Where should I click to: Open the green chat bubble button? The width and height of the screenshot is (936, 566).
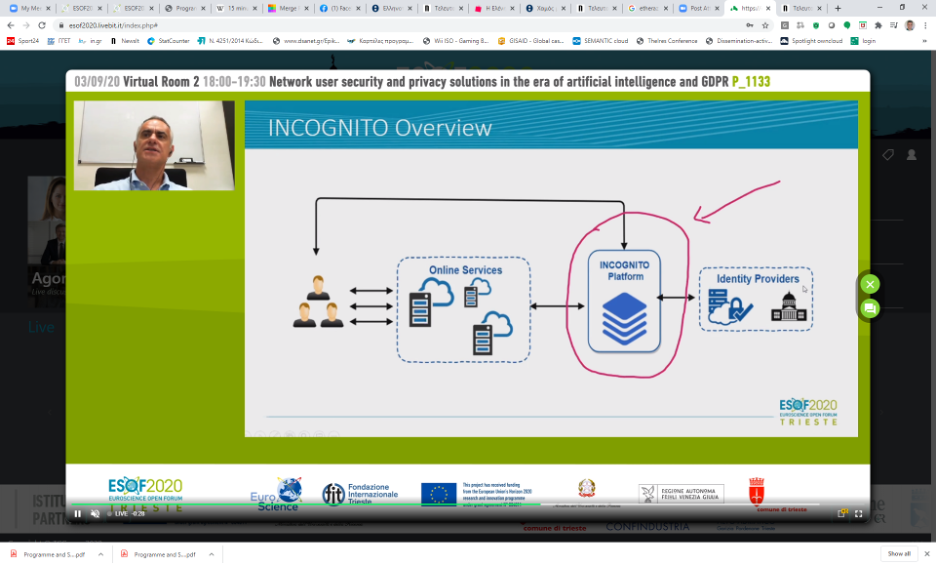pos(870,308)
